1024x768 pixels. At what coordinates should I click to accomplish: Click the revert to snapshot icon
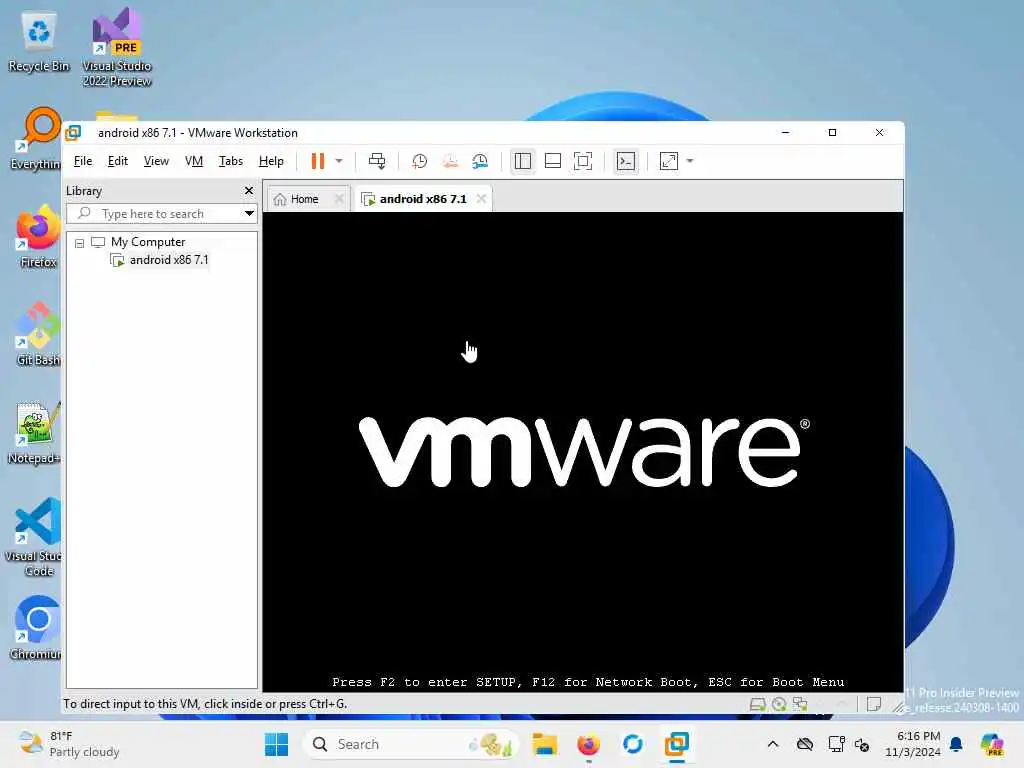[450, 161]
